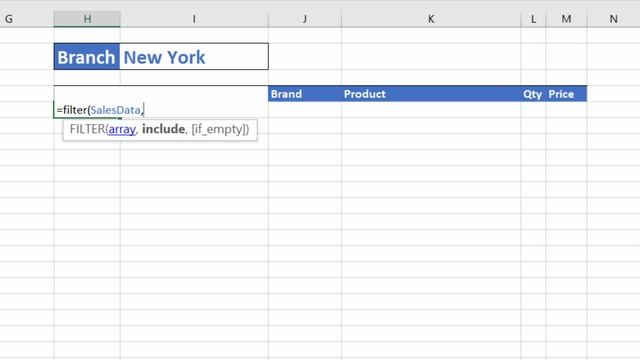Select column G header
Viewport: 640px width, 360px height.
[x=27, y=19]
